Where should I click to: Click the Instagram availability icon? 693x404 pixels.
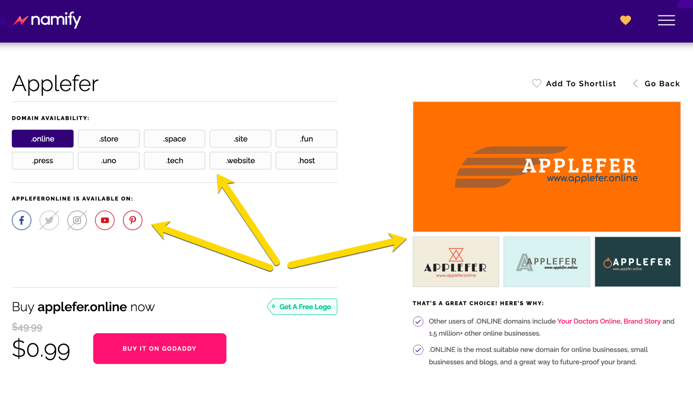tap(77, 220)
